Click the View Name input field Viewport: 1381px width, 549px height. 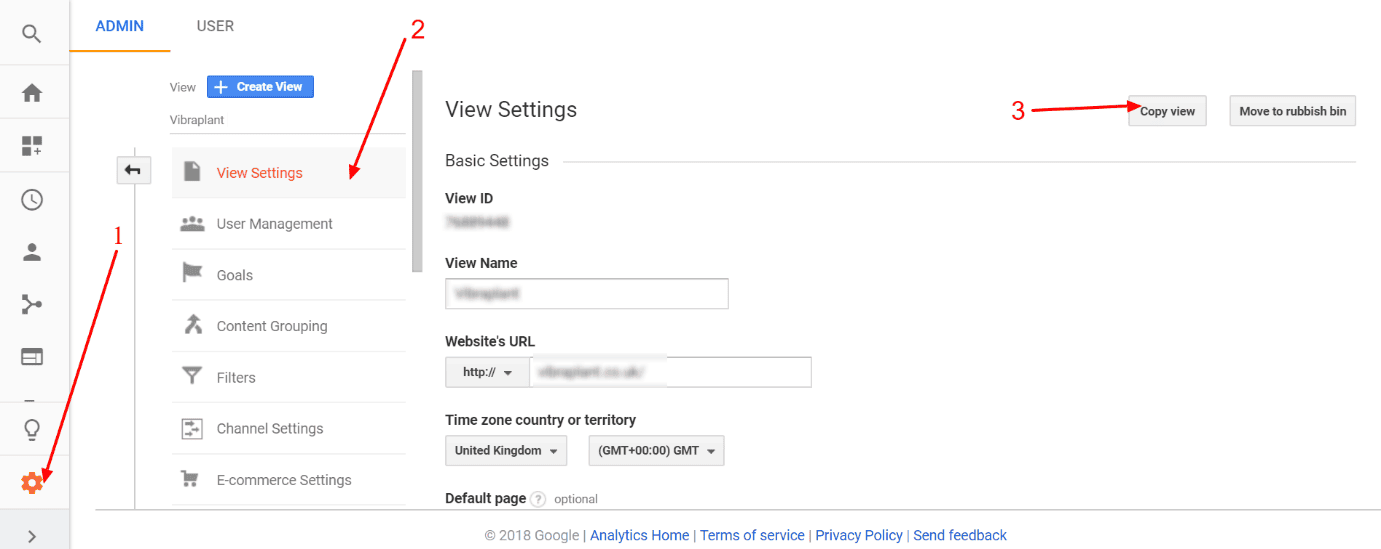[x=587, y=294]
